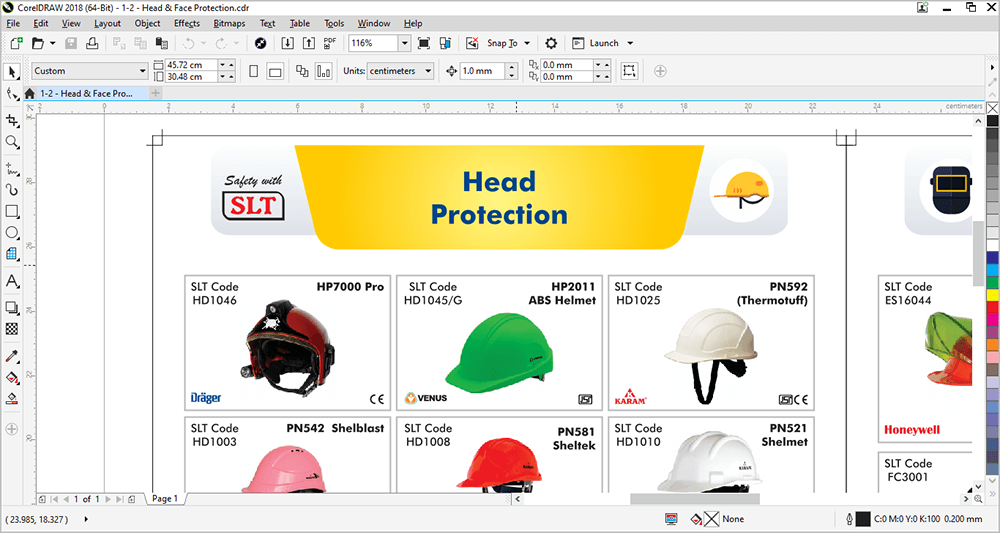Click the Redo arrow icon
This screenshot has width=1000, height=533.
pyautogui.click(x=221, y=43)
